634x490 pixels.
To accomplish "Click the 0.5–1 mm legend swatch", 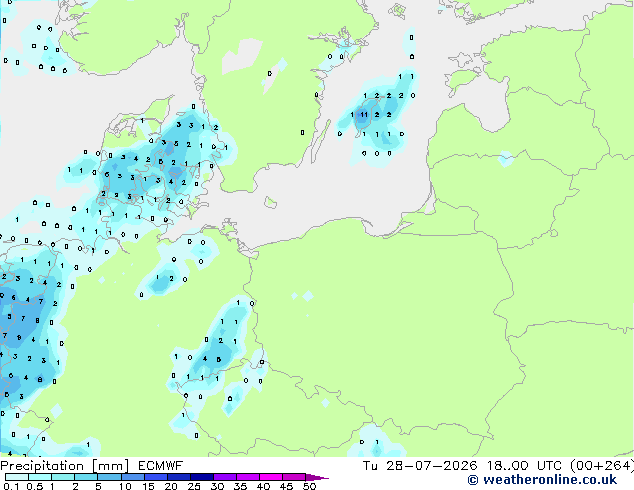I will point(40,477).
